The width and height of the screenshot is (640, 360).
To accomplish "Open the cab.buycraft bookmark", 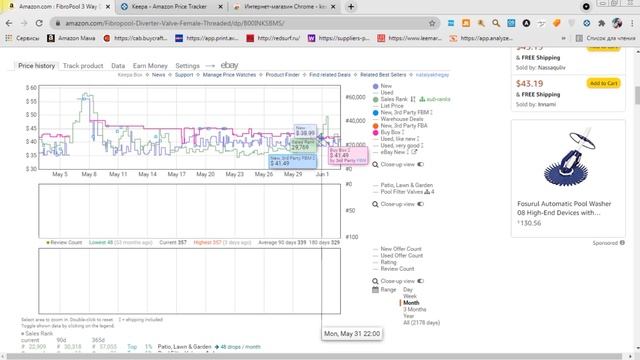I will (x=136, y=38).
